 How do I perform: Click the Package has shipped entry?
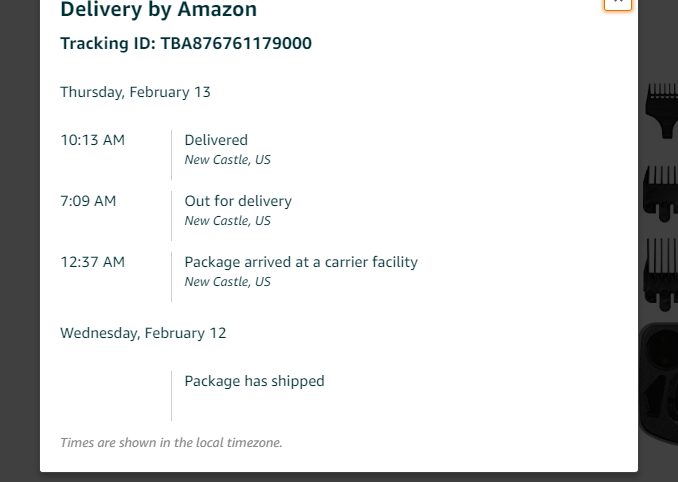(x=254, y=381)
